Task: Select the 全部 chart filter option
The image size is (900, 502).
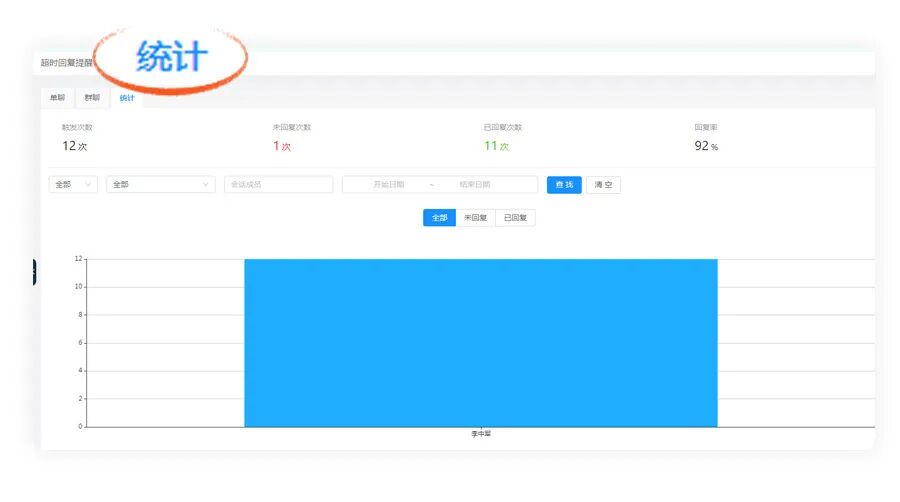Action: pos(439,218)
